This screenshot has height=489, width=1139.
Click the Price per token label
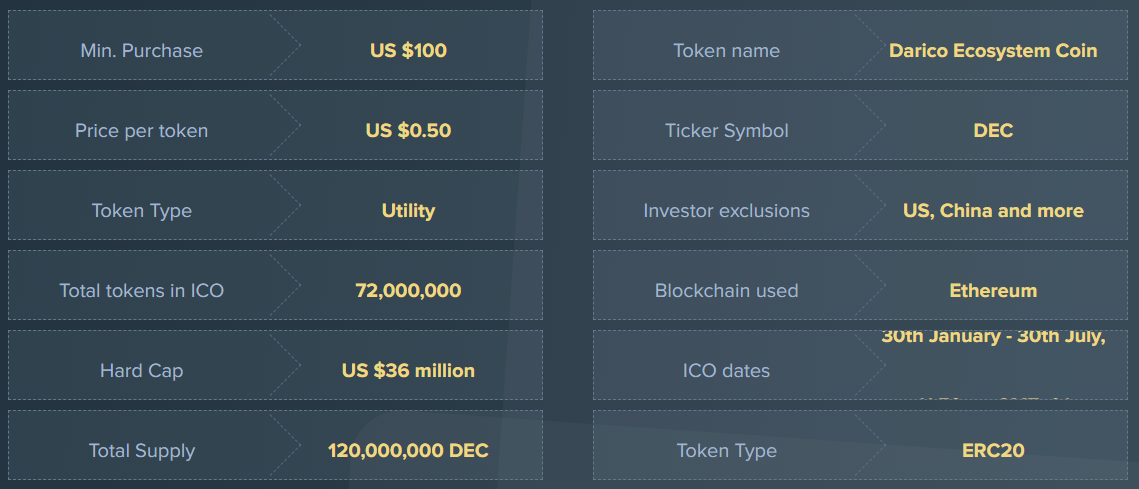(x=142, y=131)
